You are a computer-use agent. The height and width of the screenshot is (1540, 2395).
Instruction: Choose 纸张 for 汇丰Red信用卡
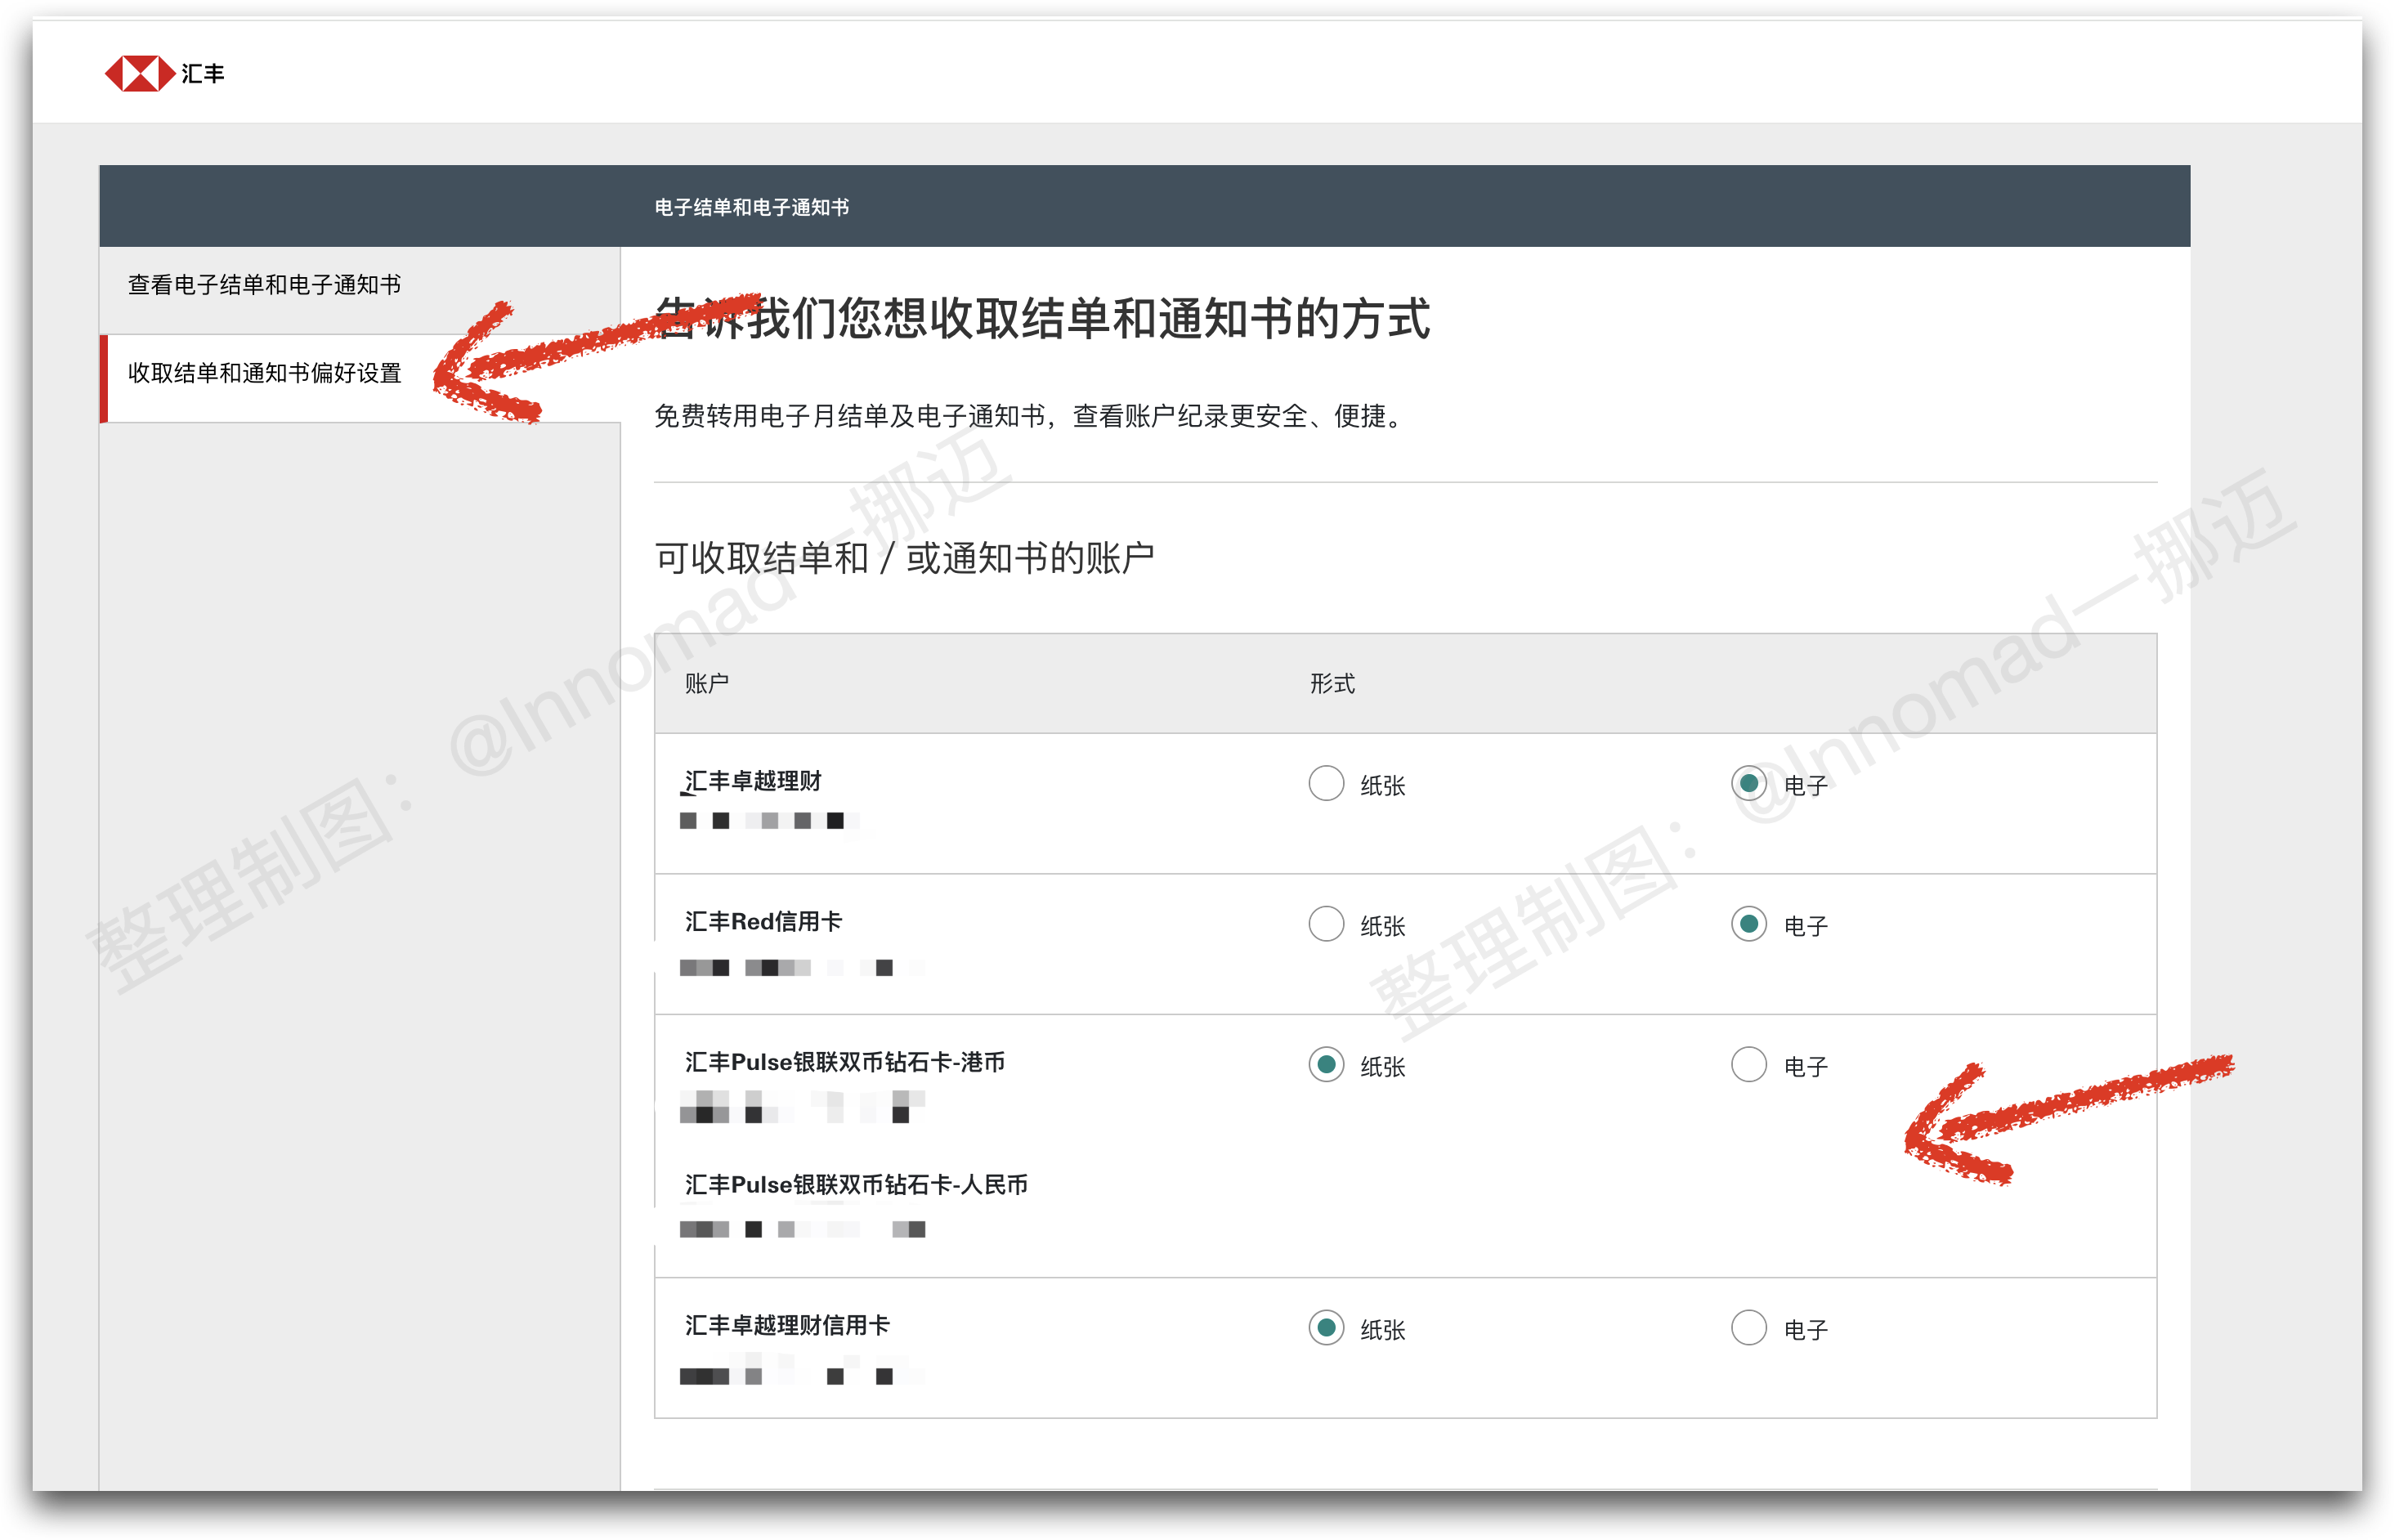click(1326, 924)
